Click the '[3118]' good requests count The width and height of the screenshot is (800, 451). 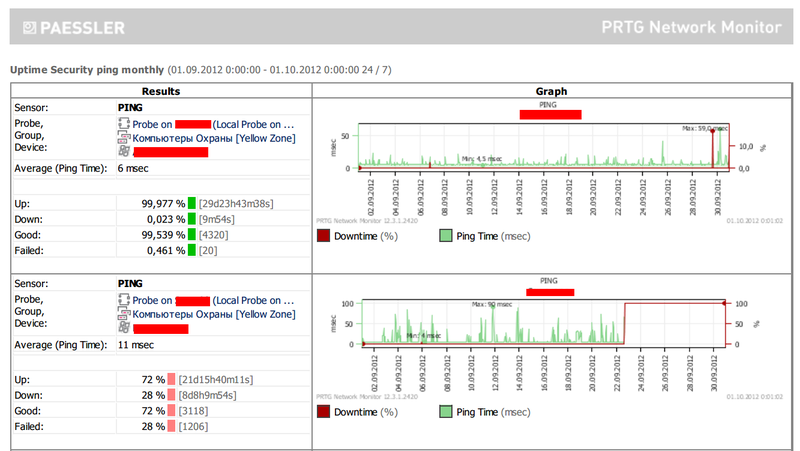coord(193,411)
